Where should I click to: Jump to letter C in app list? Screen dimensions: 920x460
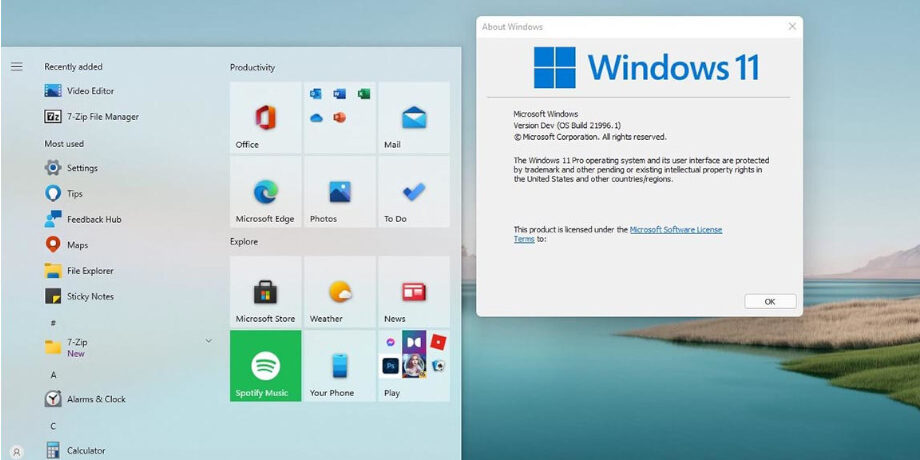coord(53,426)
